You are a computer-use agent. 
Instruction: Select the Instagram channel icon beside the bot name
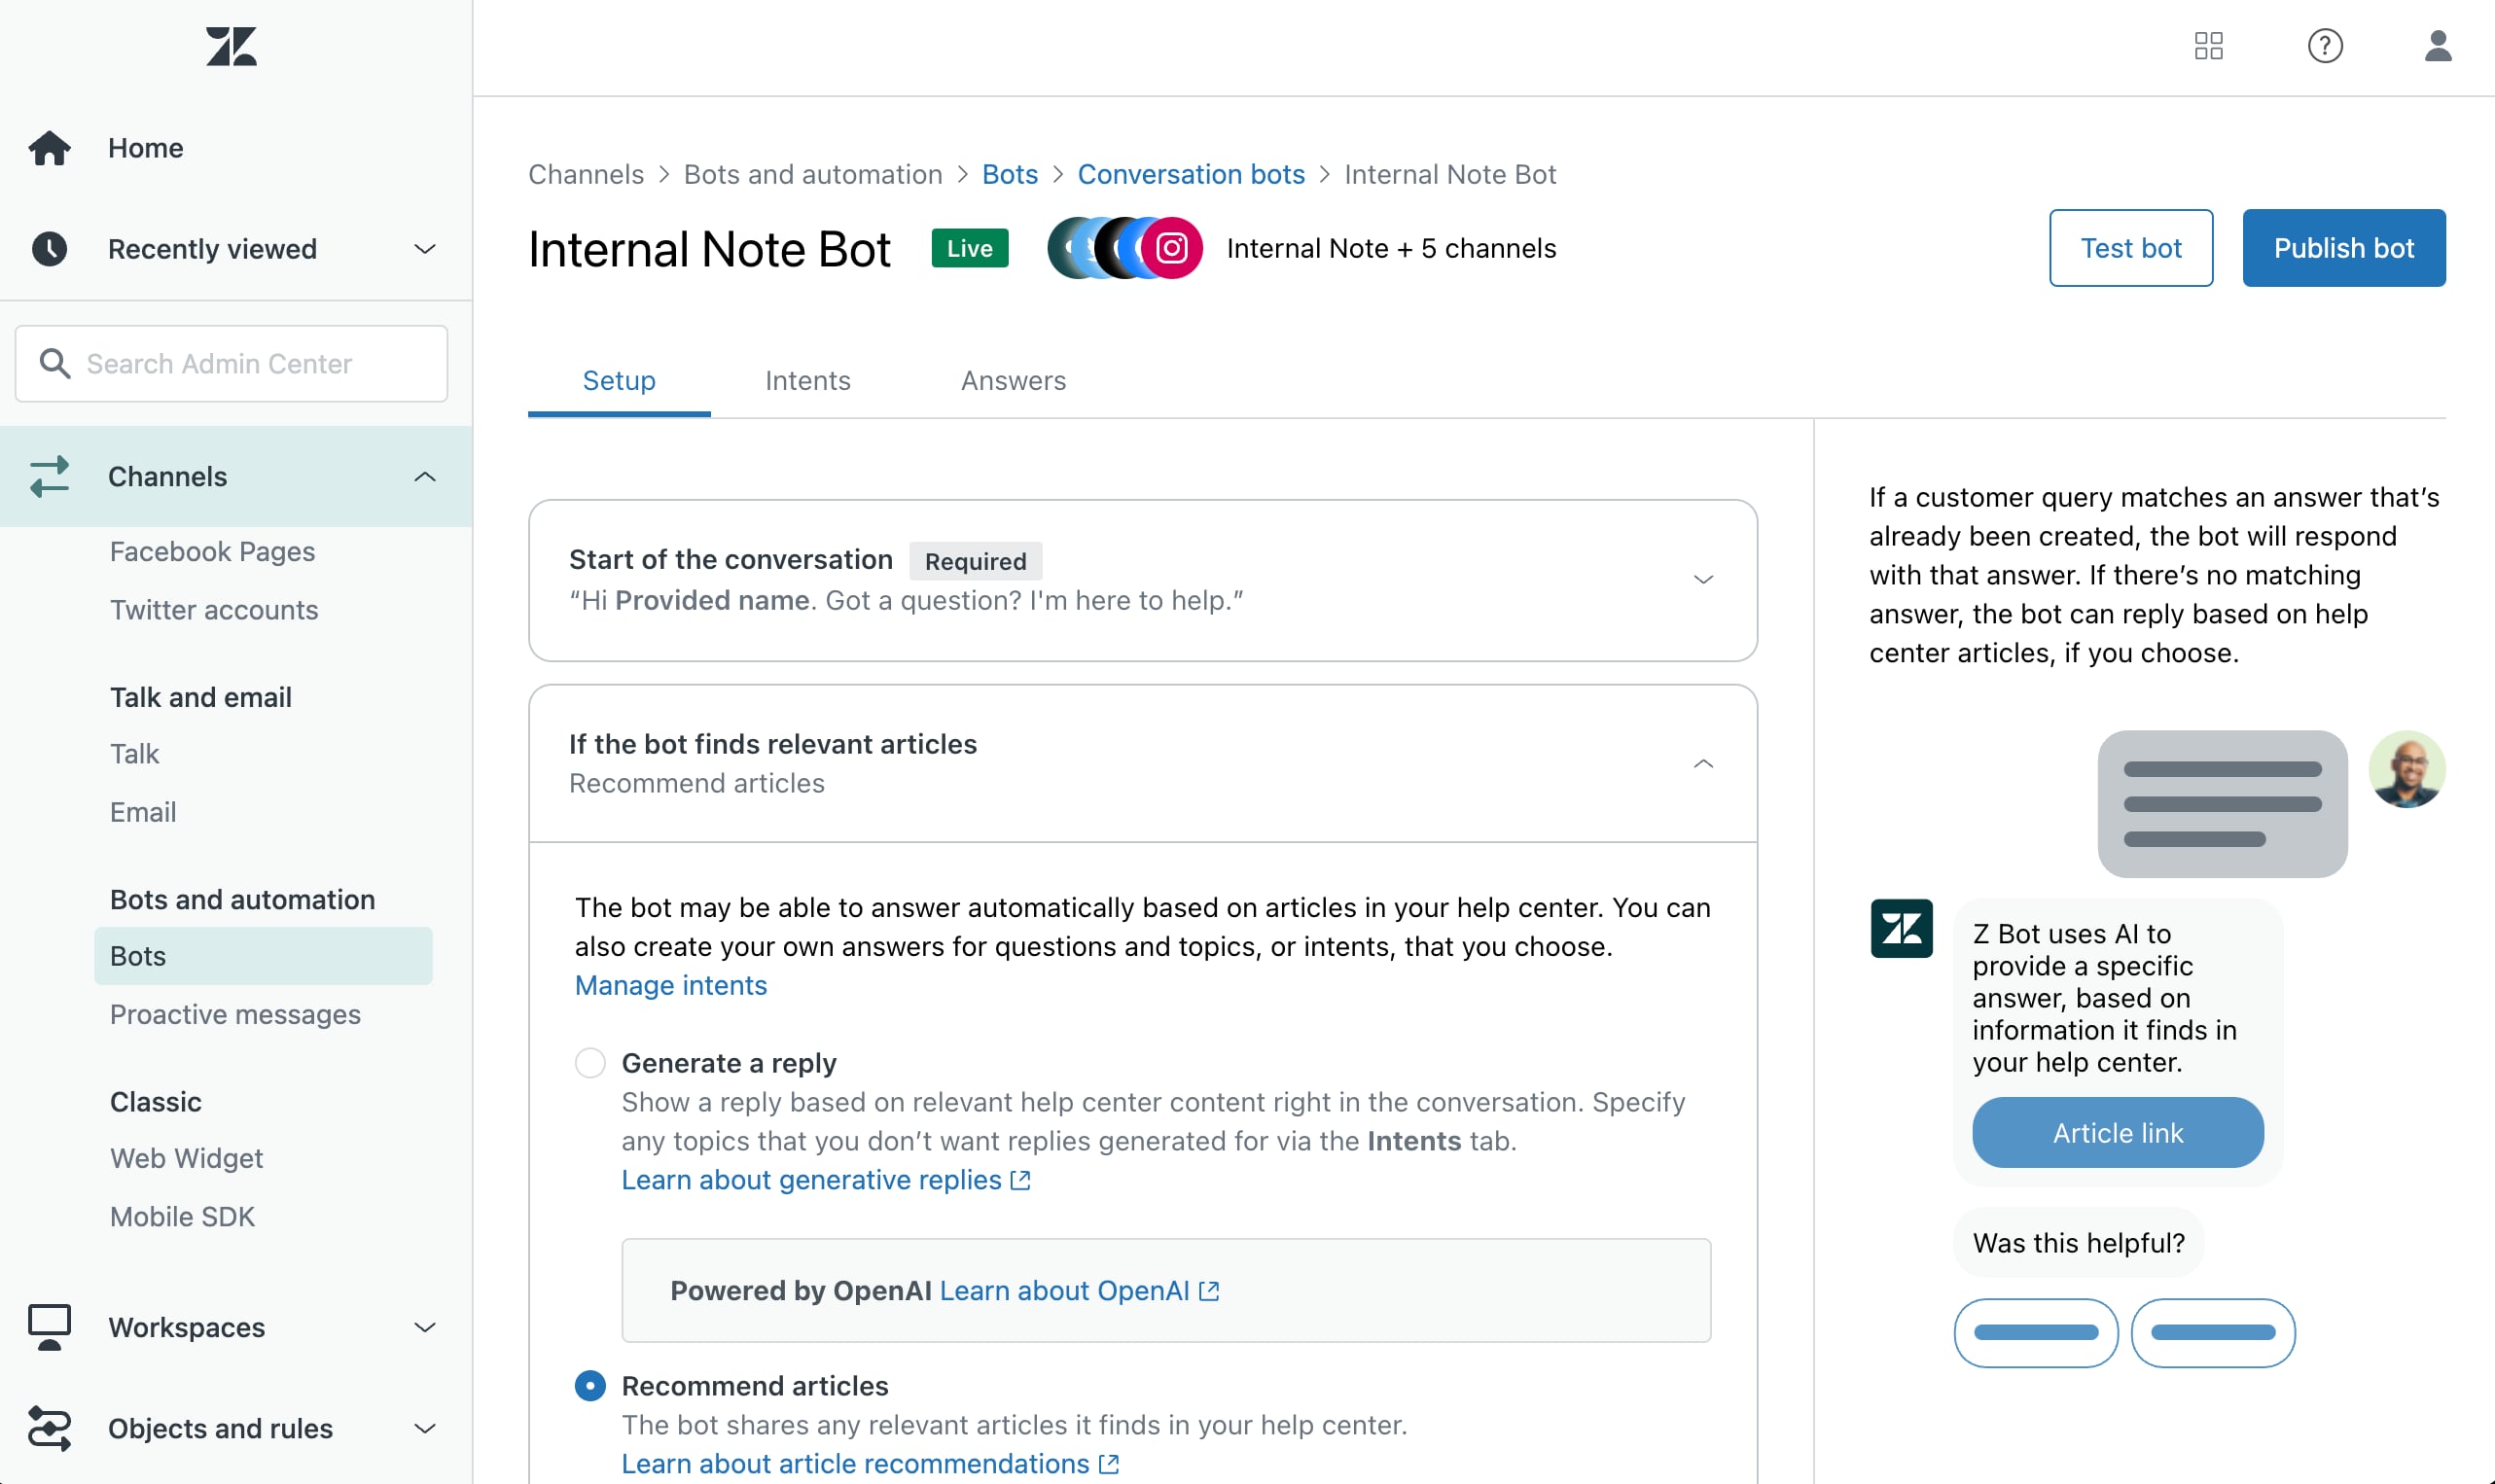[1172, 248]
